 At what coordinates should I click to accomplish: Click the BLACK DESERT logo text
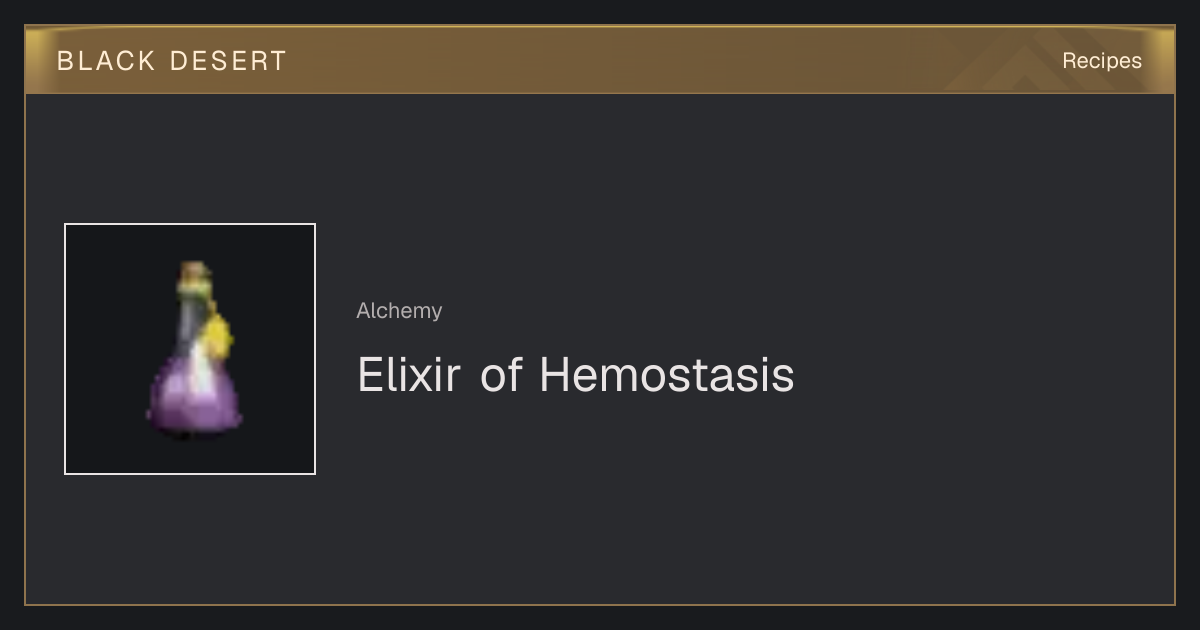click(172, 61)
